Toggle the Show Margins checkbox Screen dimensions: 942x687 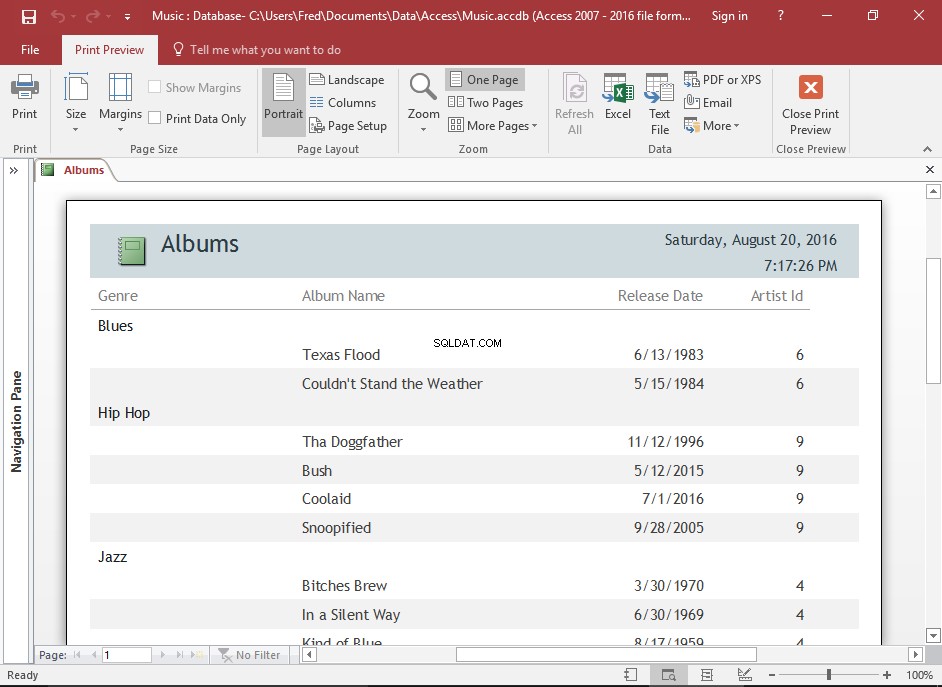pos(154,87)
